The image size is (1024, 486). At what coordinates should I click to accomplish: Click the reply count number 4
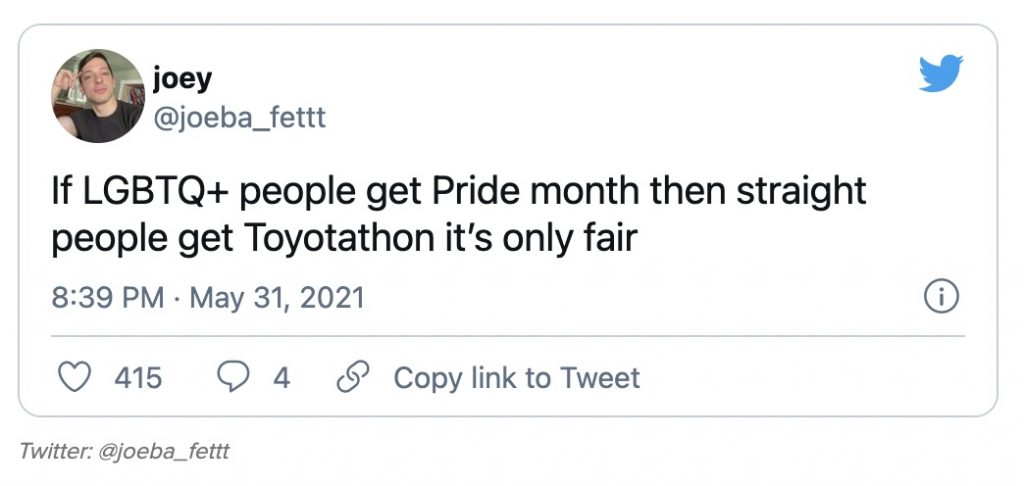281,377
